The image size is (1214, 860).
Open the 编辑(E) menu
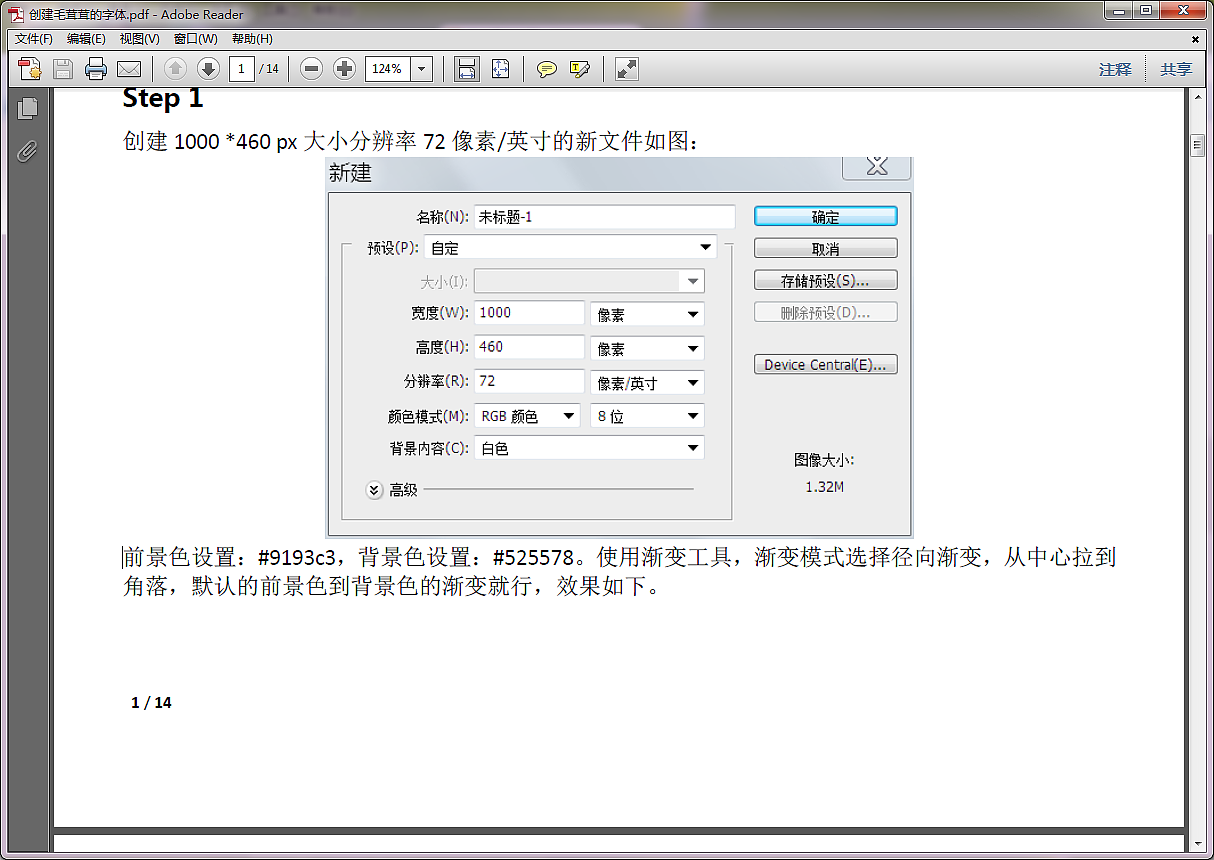pos(86,39)
